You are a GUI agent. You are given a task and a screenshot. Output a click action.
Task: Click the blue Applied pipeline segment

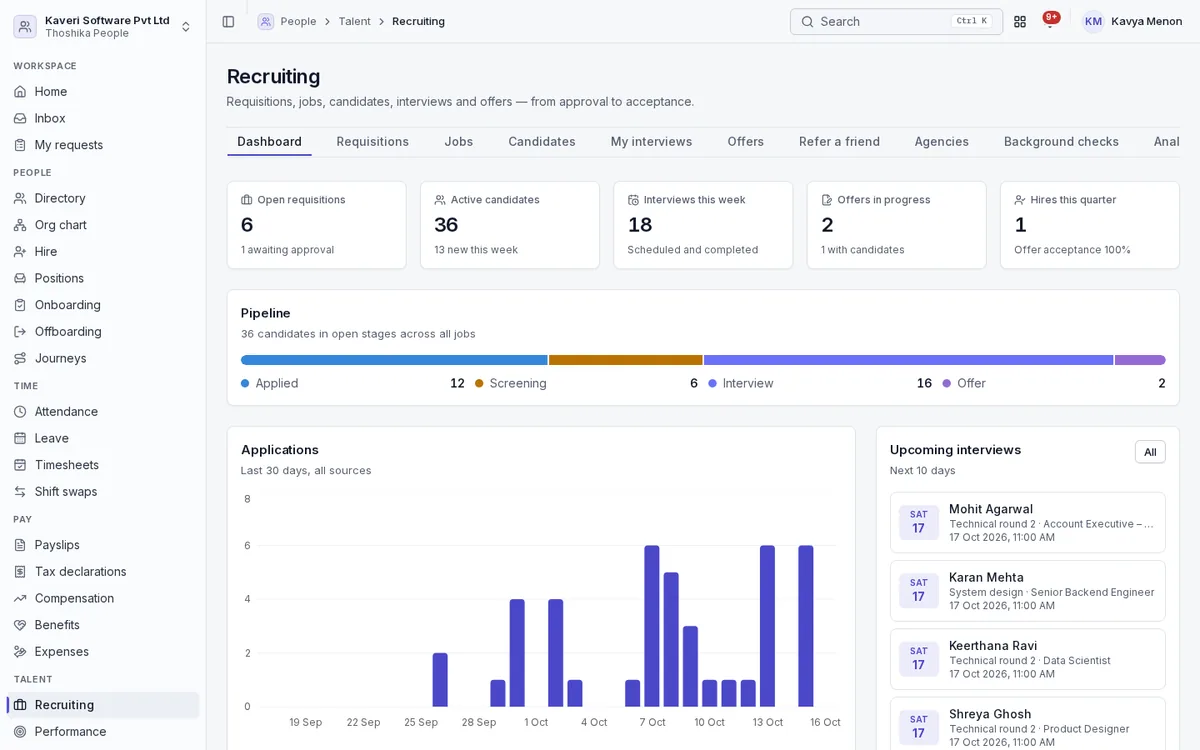pyautogui.click(x=394, y=360)
